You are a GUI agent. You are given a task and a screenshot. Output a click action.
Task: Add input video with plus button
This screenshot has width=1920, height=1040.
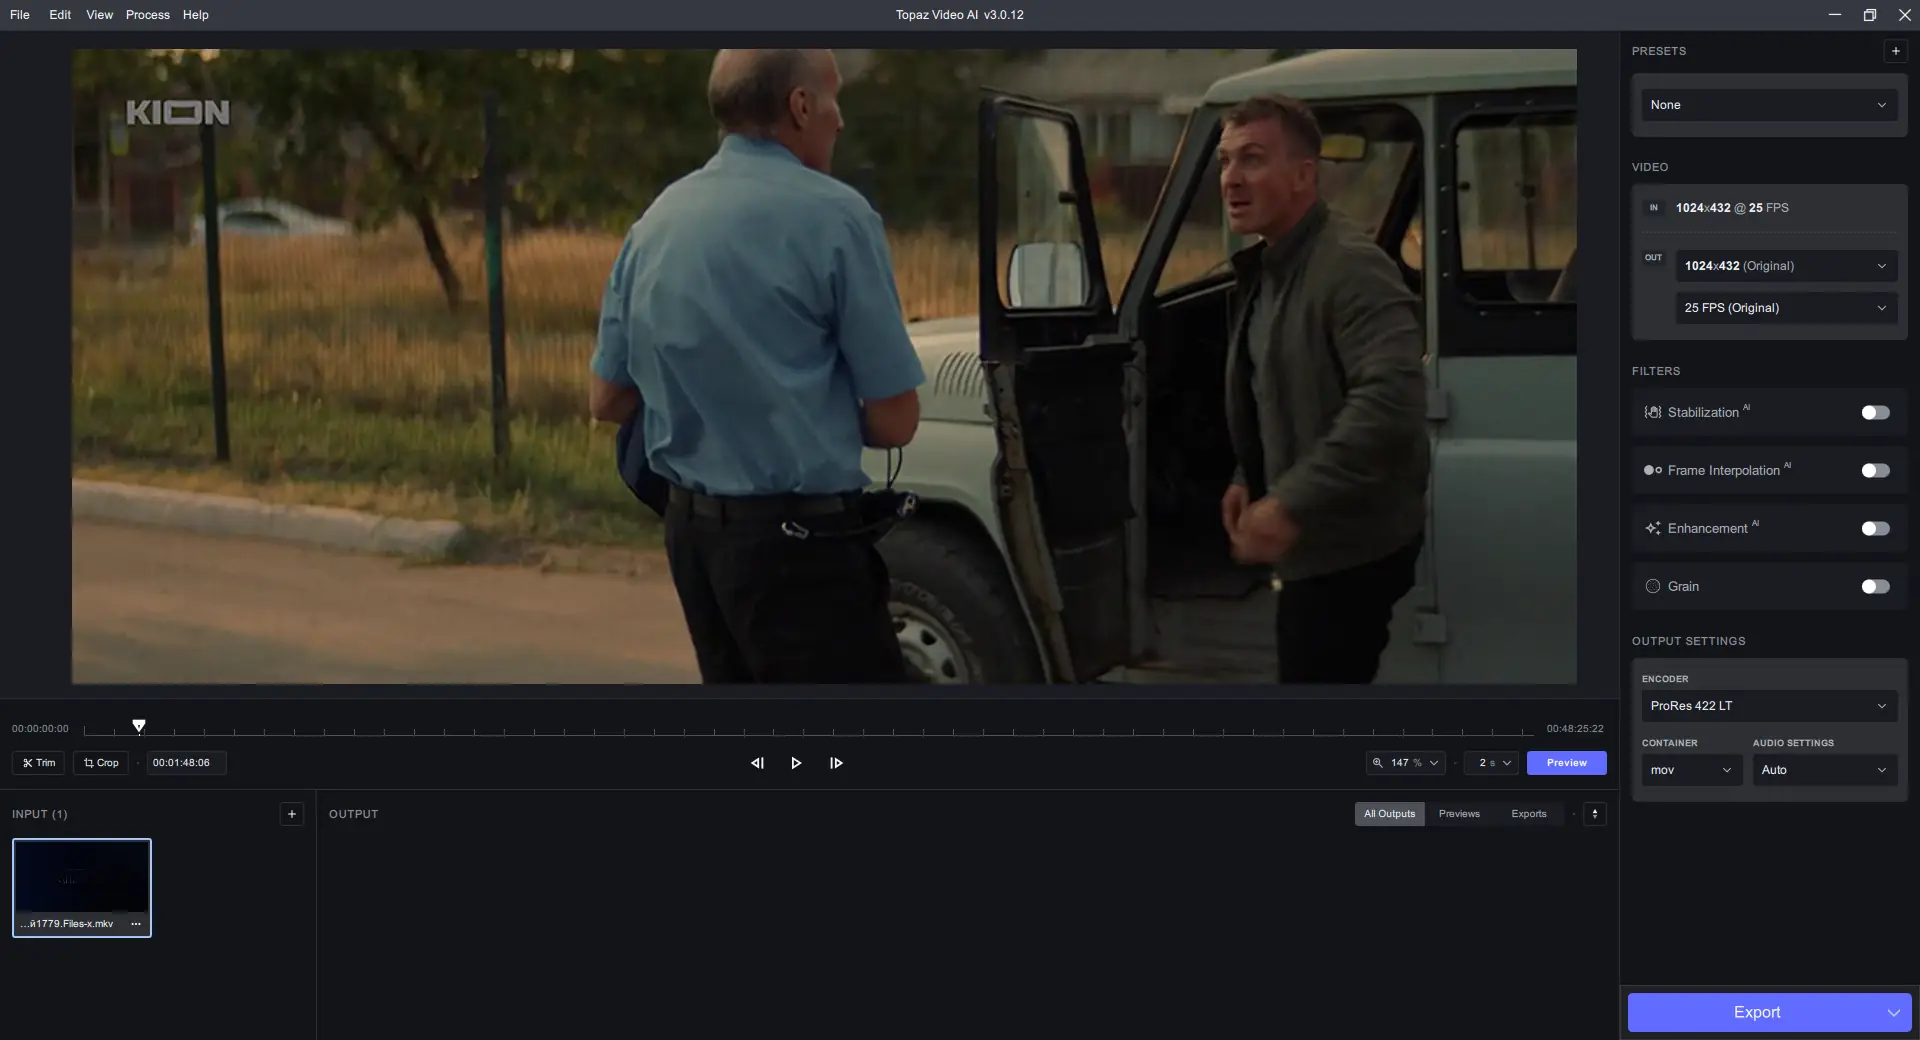[292, 814]
